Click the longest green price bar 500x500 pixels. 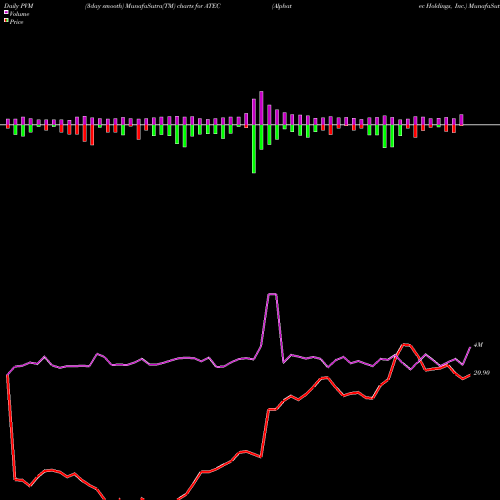[254, 149]
